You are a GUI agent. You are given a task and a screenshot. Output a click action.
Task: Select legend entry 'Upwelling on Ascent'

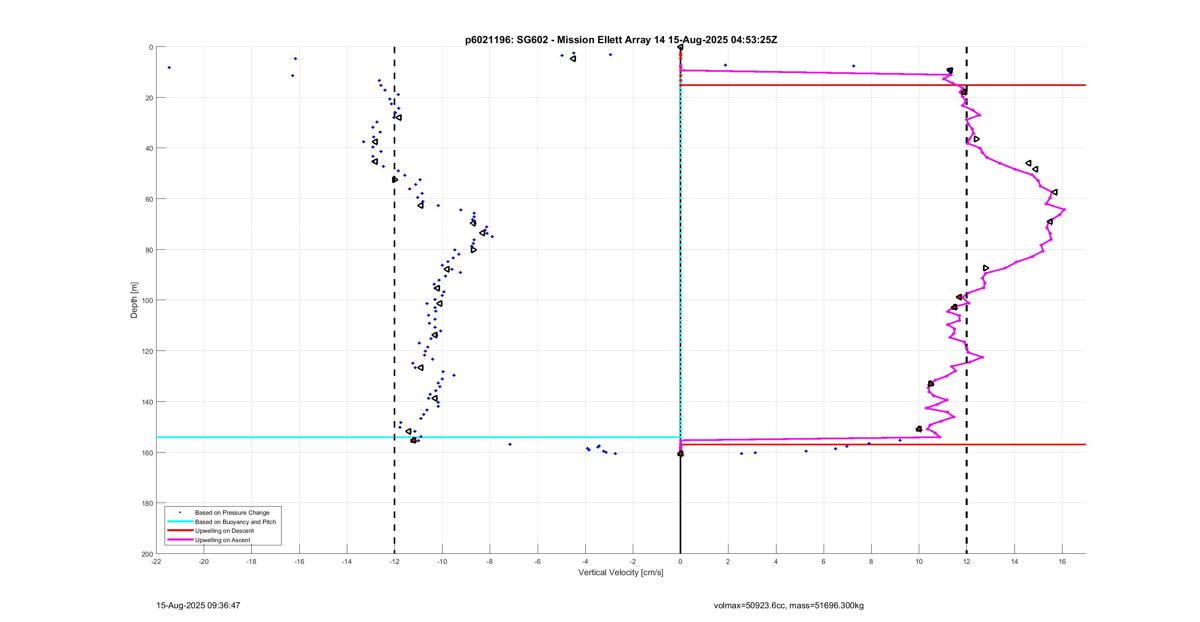[x=223, y=539]
